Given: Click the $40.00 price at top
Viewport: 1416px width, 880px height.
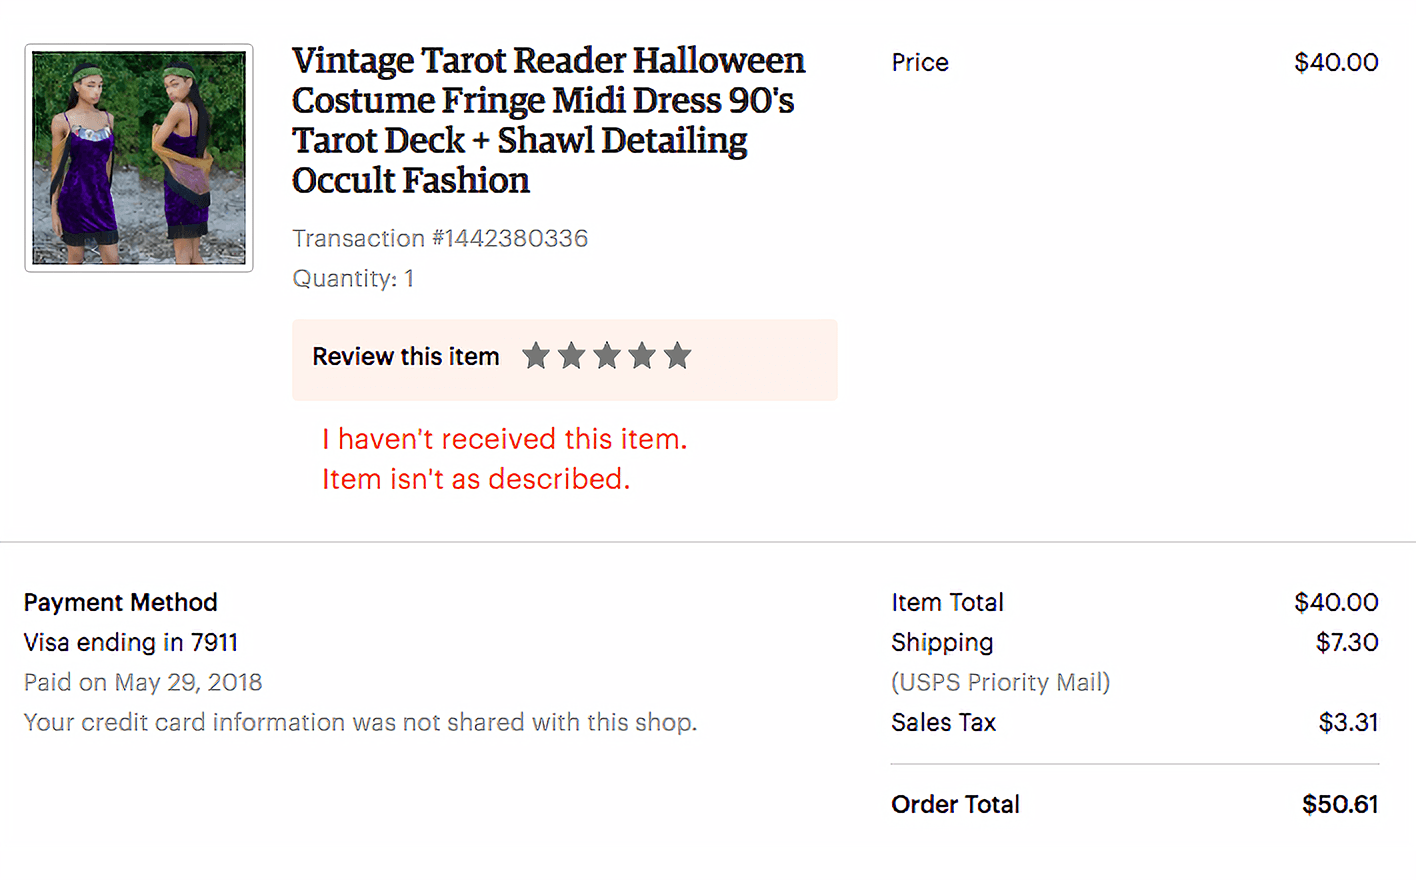Looking at the screenshot, I should [1336, 62].
